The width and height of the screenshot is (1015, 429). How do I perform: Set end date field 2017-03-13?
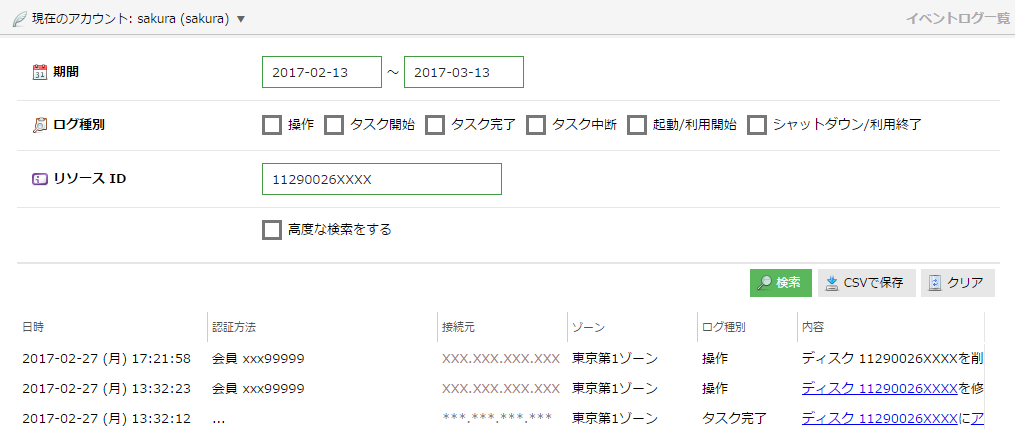click(x=463, y=72)
